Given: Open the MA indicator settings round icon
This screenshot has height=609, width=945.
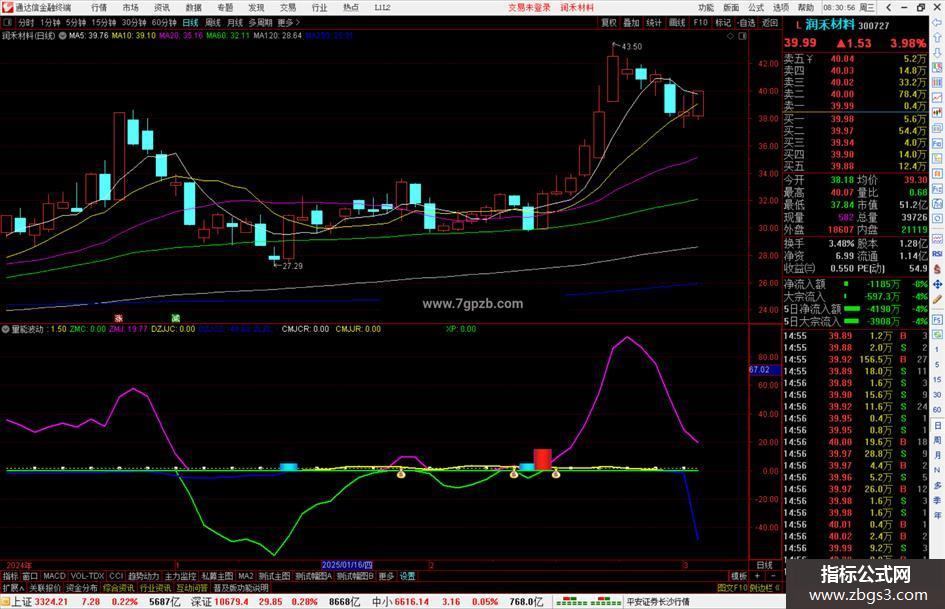Looking at the screenshot, I should 62,36.
